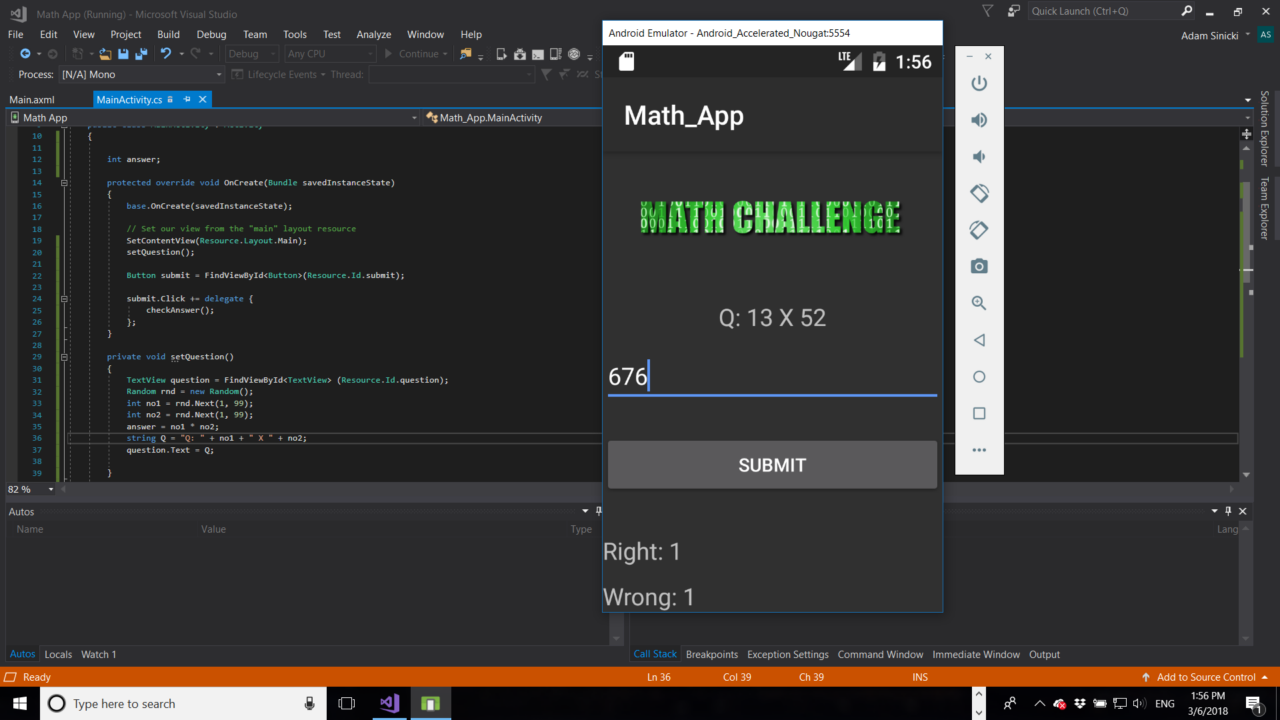
Task: Select the emulator Zoom tool icon
Action: (979, 302)
